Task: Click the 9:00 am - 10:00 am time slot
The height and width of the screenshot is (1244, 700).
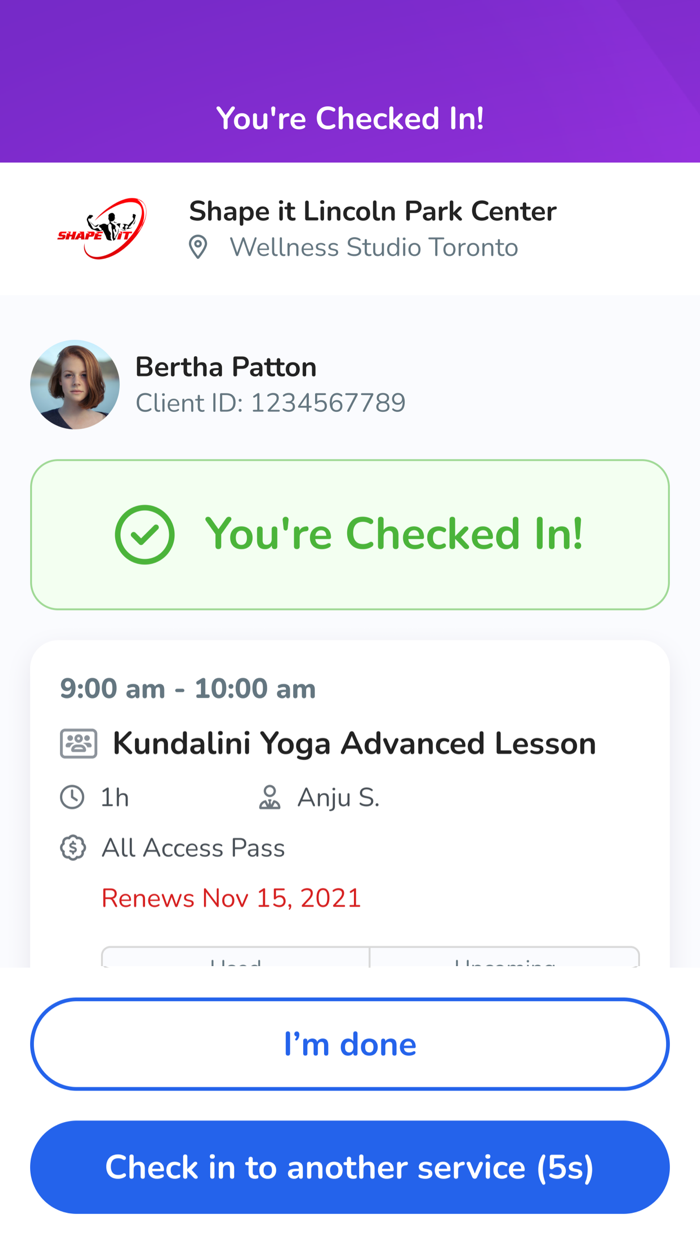Action: [186, 688]
